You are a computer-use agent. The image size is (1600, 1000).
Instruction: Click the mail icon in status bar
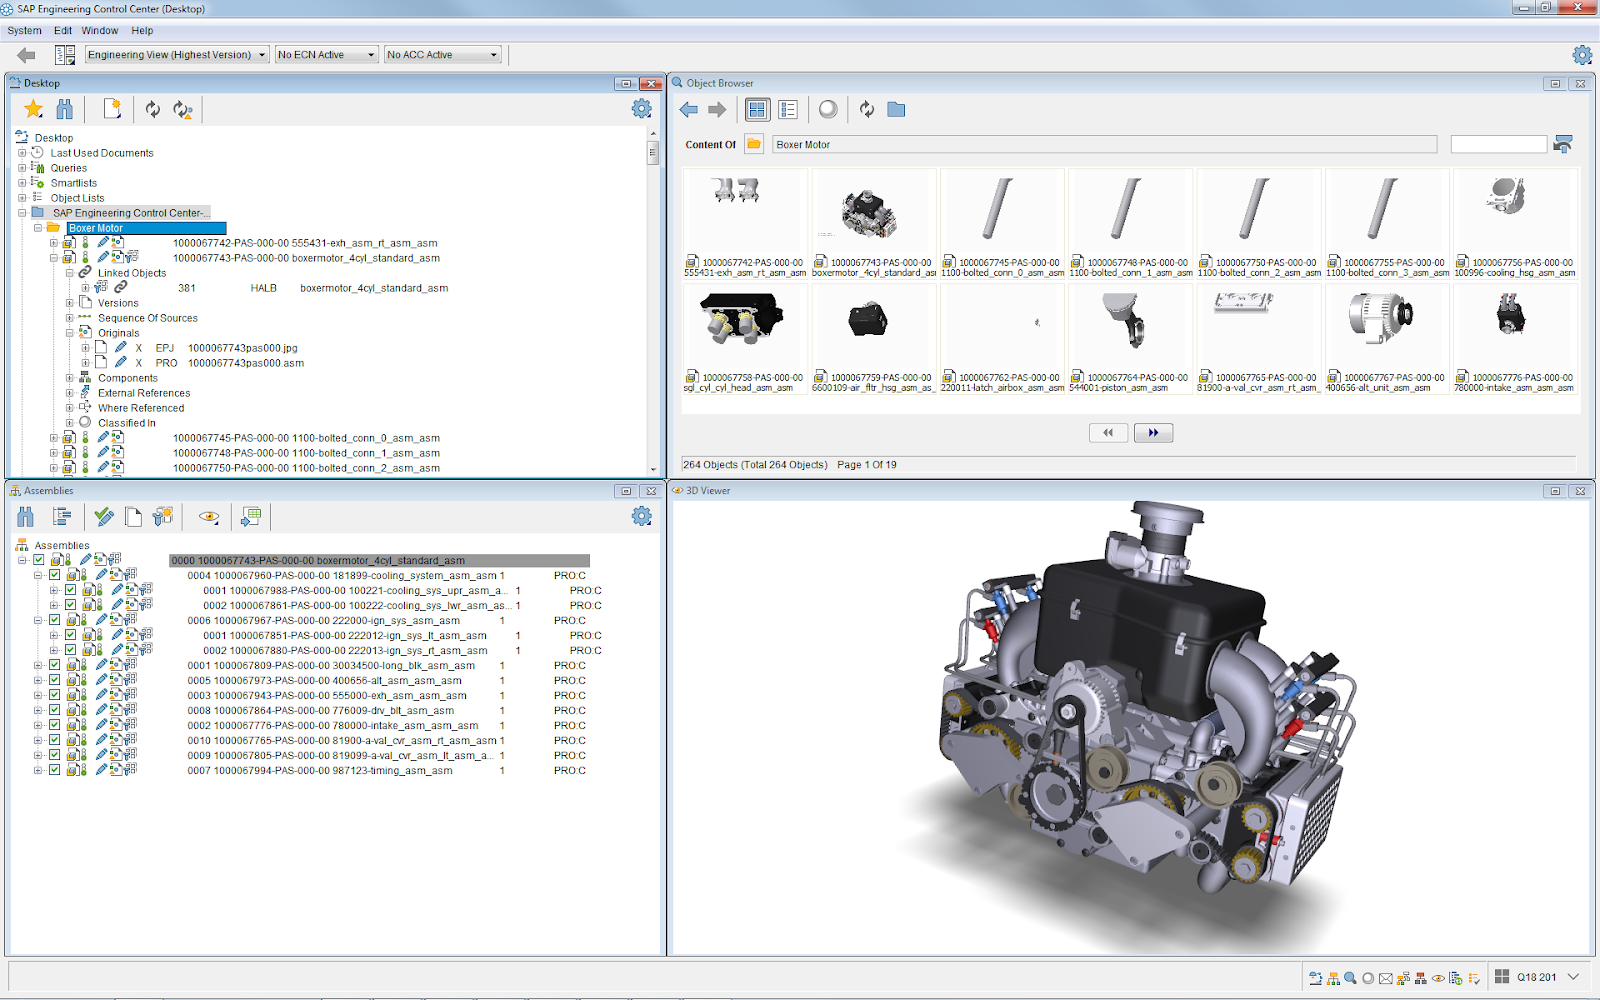point(1386,978)
